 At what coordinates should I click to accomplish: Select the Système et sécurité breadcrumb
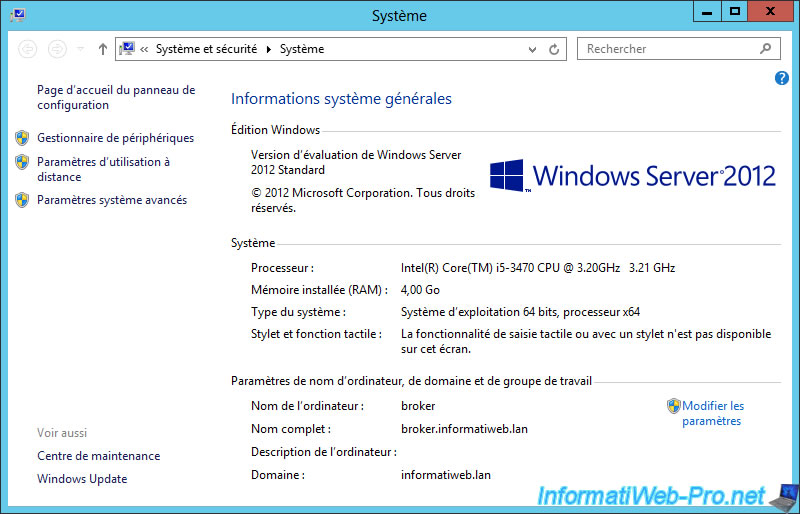pos(206,49)
